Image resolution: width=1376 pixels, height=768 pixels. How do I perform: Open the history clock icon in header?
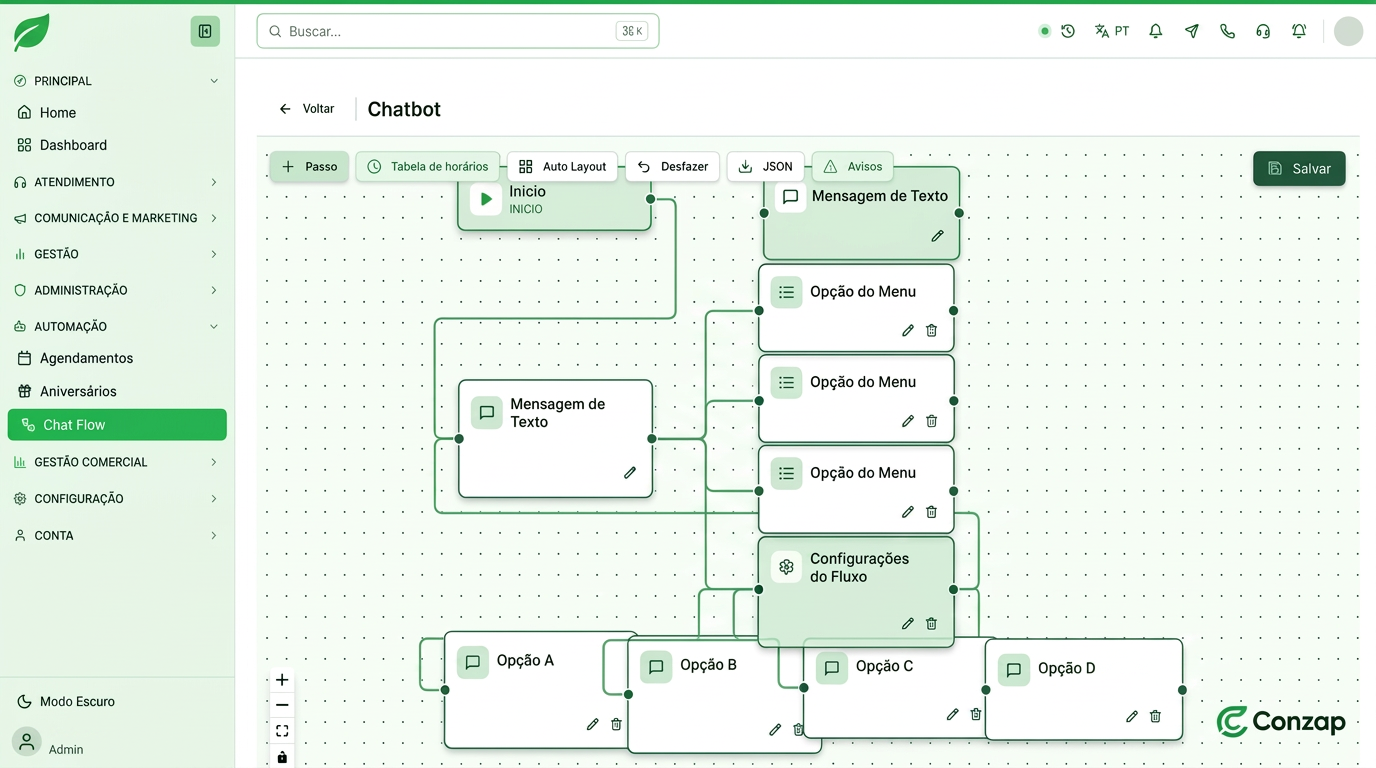(x=1068, y=31)
